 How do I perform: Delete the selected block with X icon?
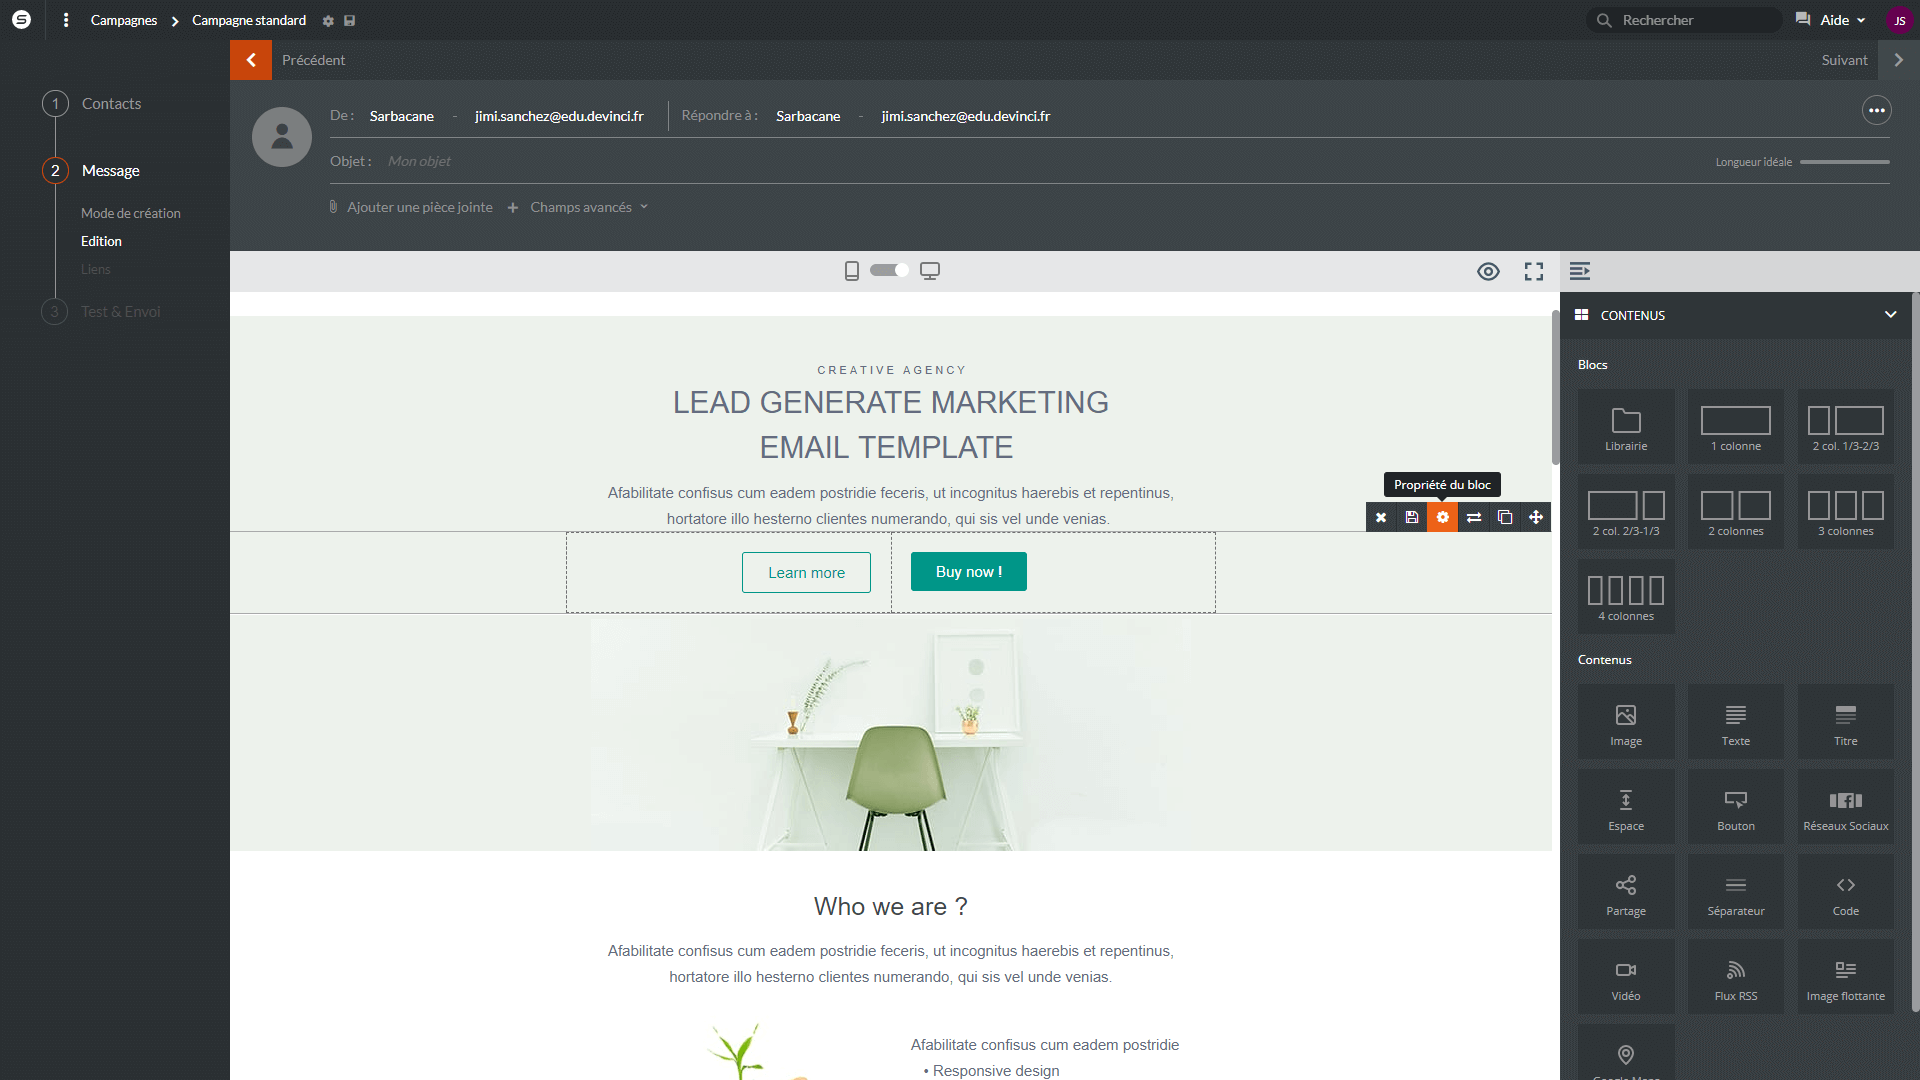(1381, 517)
